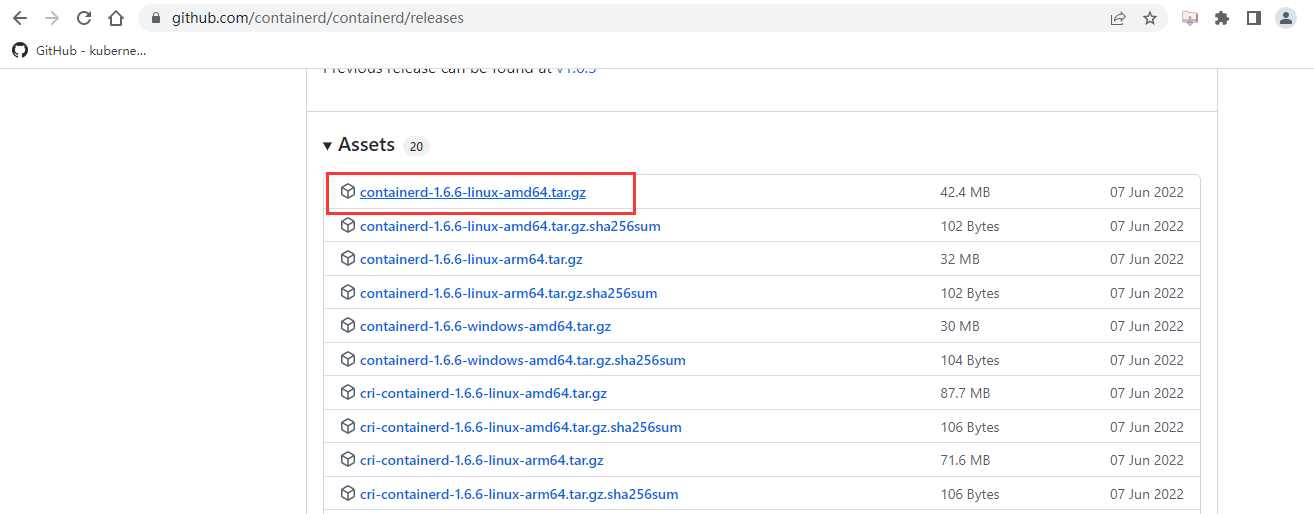The image size is (1314, 514).
Task: Open the browser profile avatar
Action: tap(1286, 18)
